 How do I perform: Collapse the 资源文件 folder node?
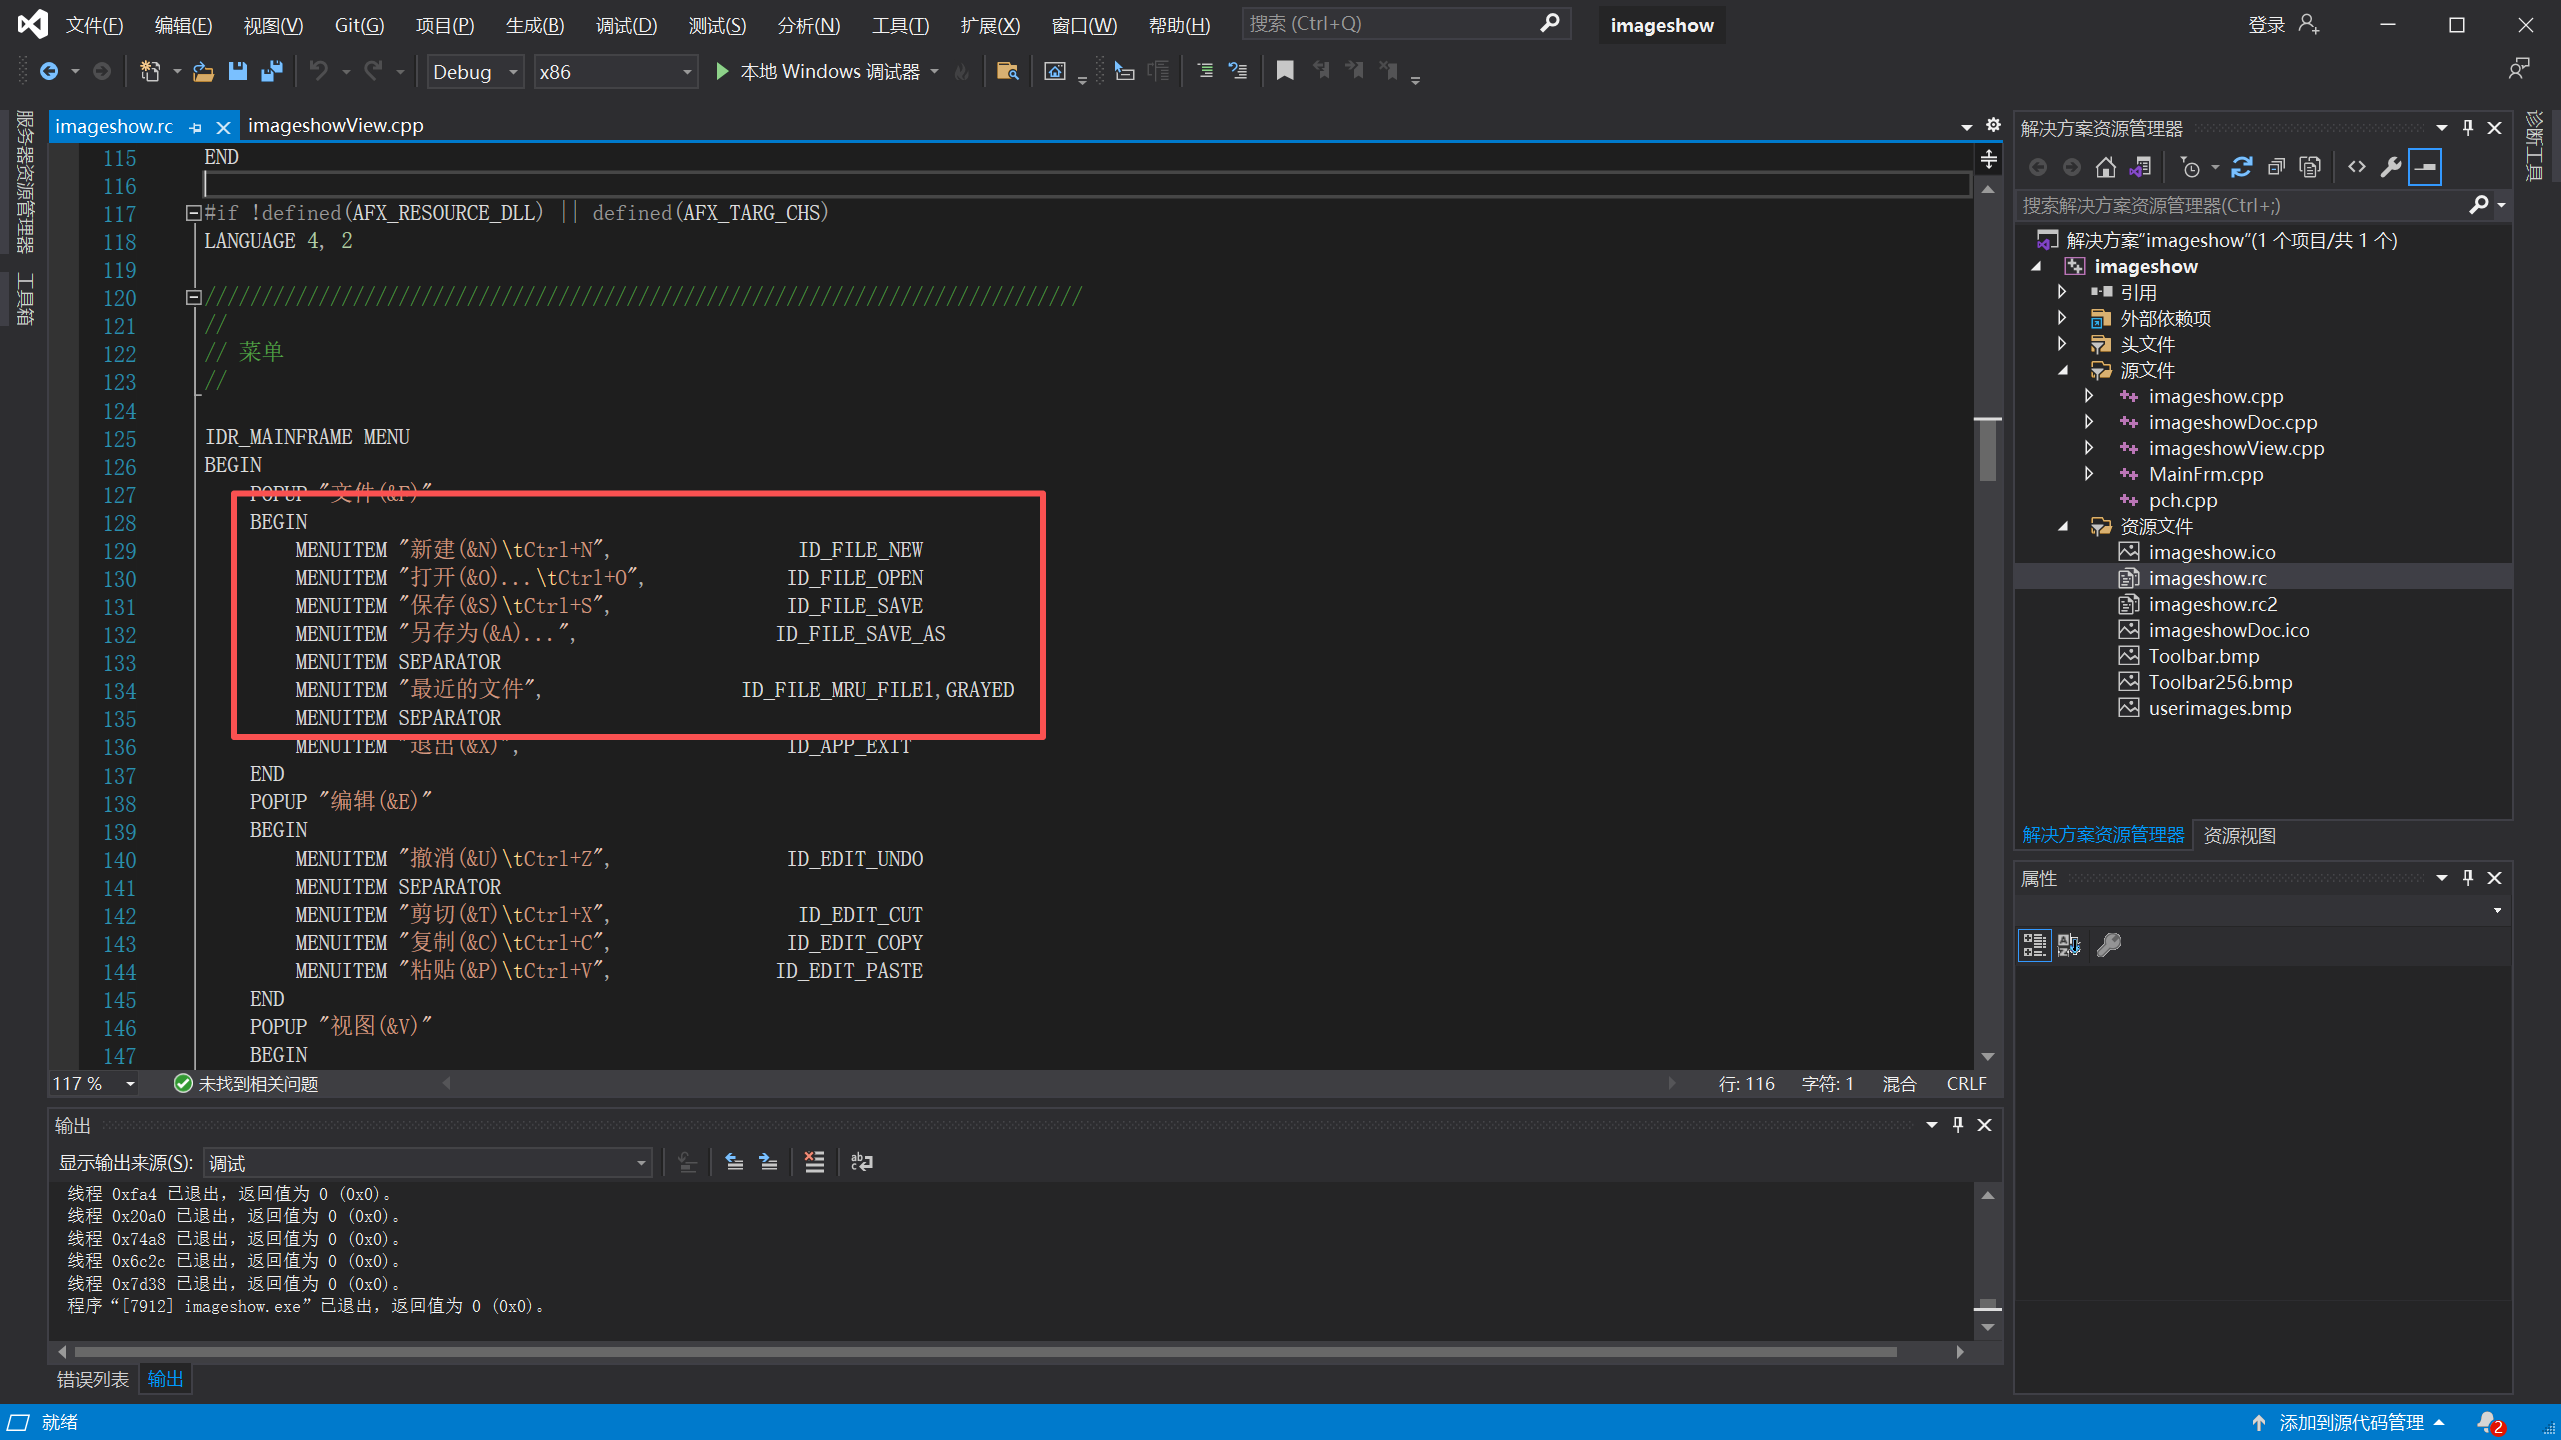click(x=2063, y=526)
